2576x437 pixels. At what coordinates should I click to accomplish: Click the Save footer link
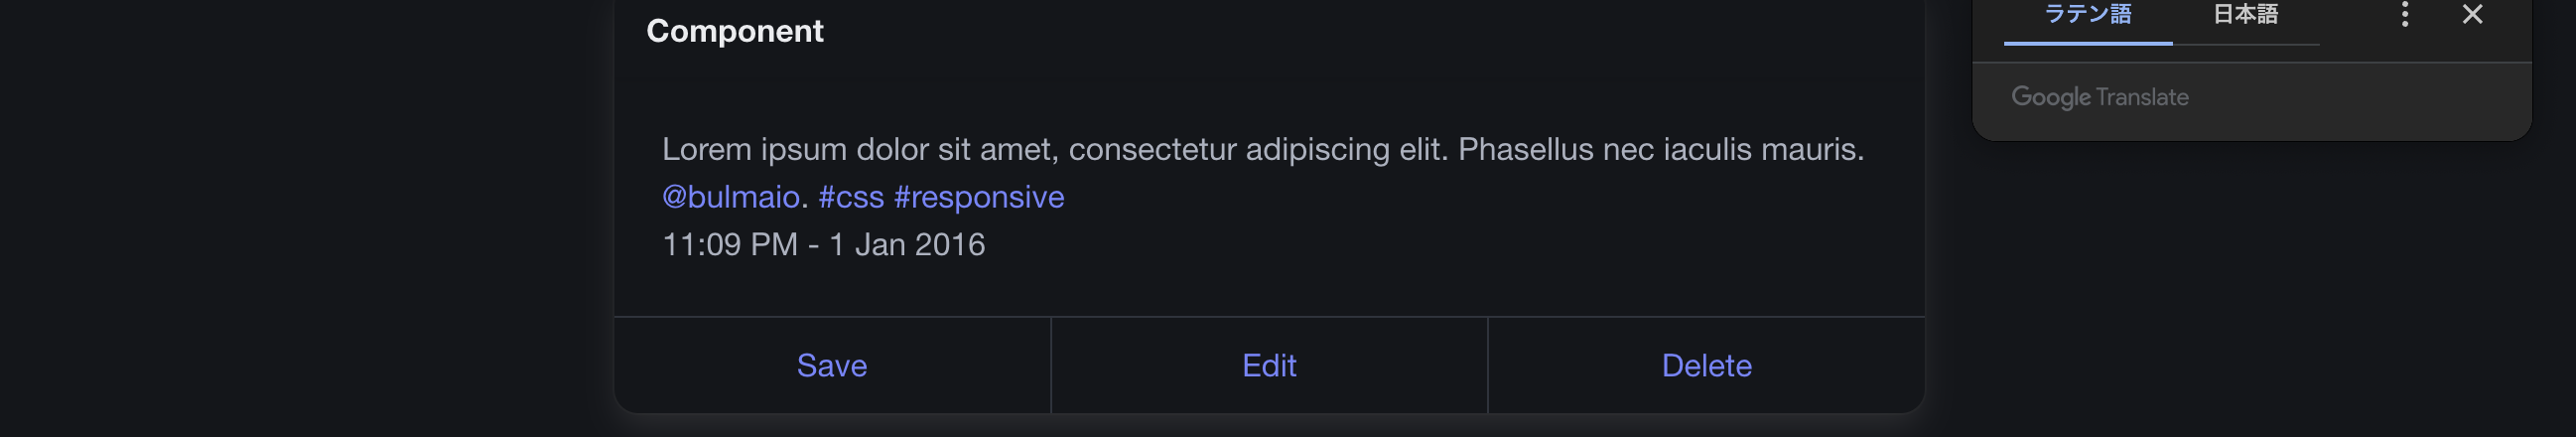pyautogui.click(x=832, y=365)
